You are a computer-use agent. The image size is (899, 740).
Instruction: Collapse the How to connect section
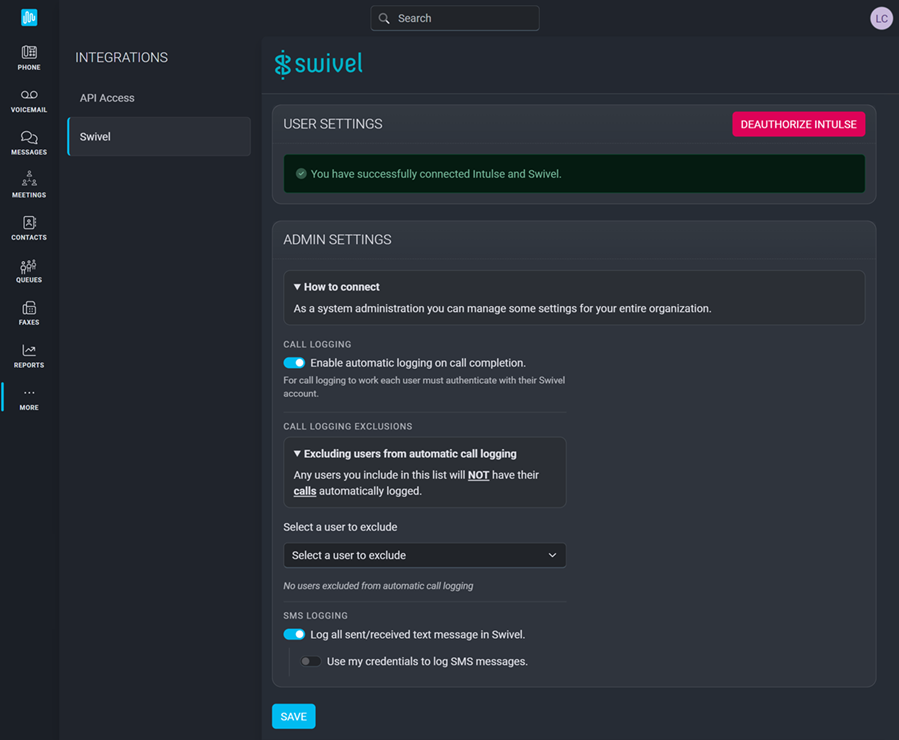[337, 287]
